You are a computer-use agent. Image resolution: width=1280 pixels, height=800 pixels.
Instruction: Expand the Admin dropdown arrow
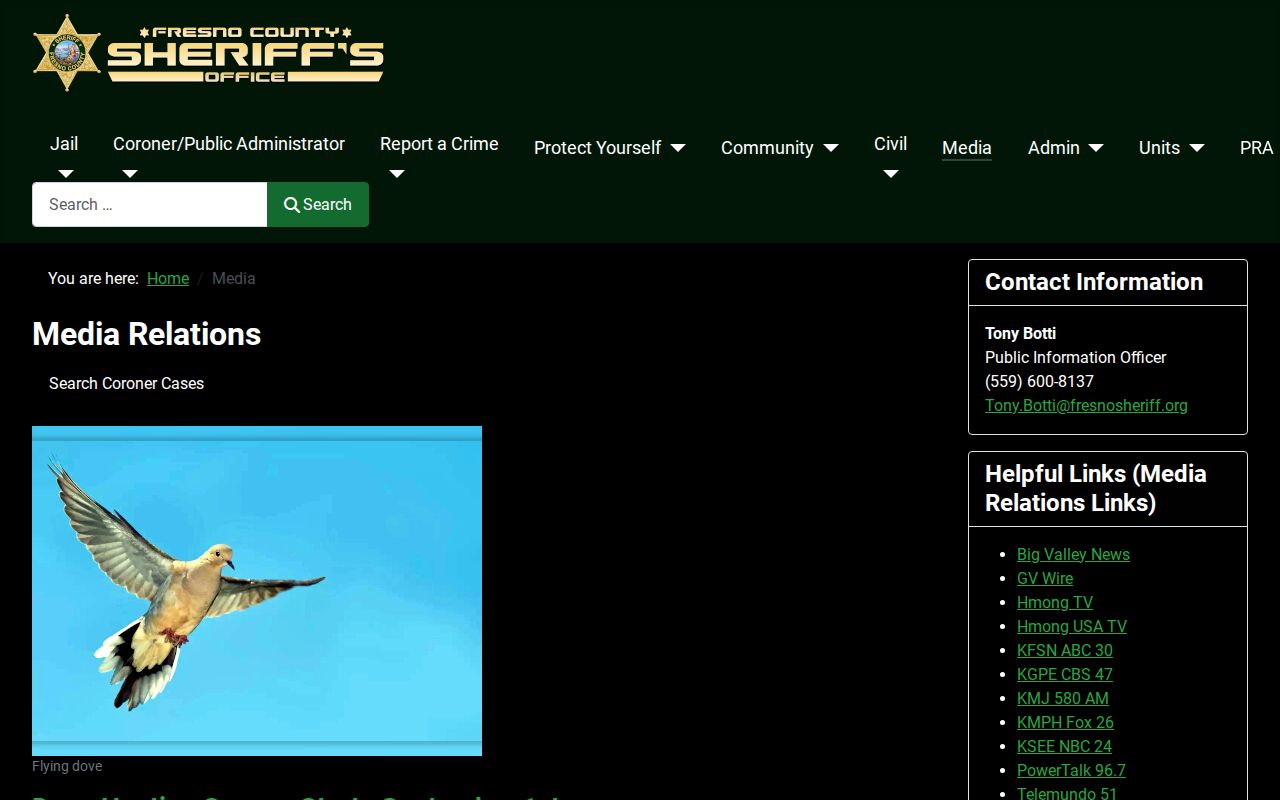(x=1095, y=148)
